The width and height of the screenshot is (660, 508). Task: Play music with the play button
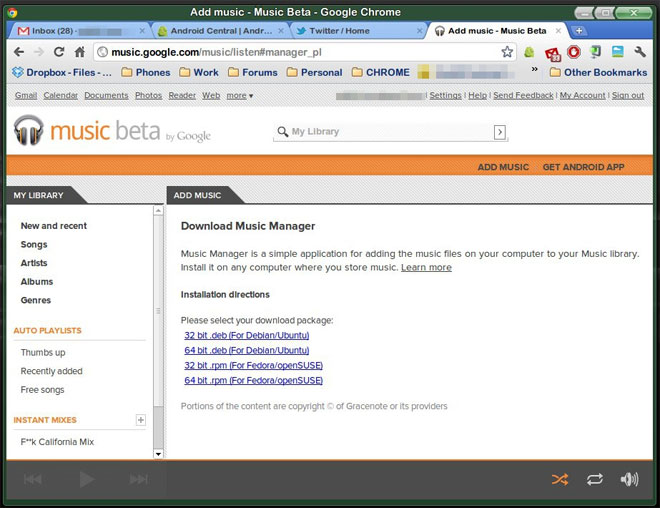coord(86,479)
